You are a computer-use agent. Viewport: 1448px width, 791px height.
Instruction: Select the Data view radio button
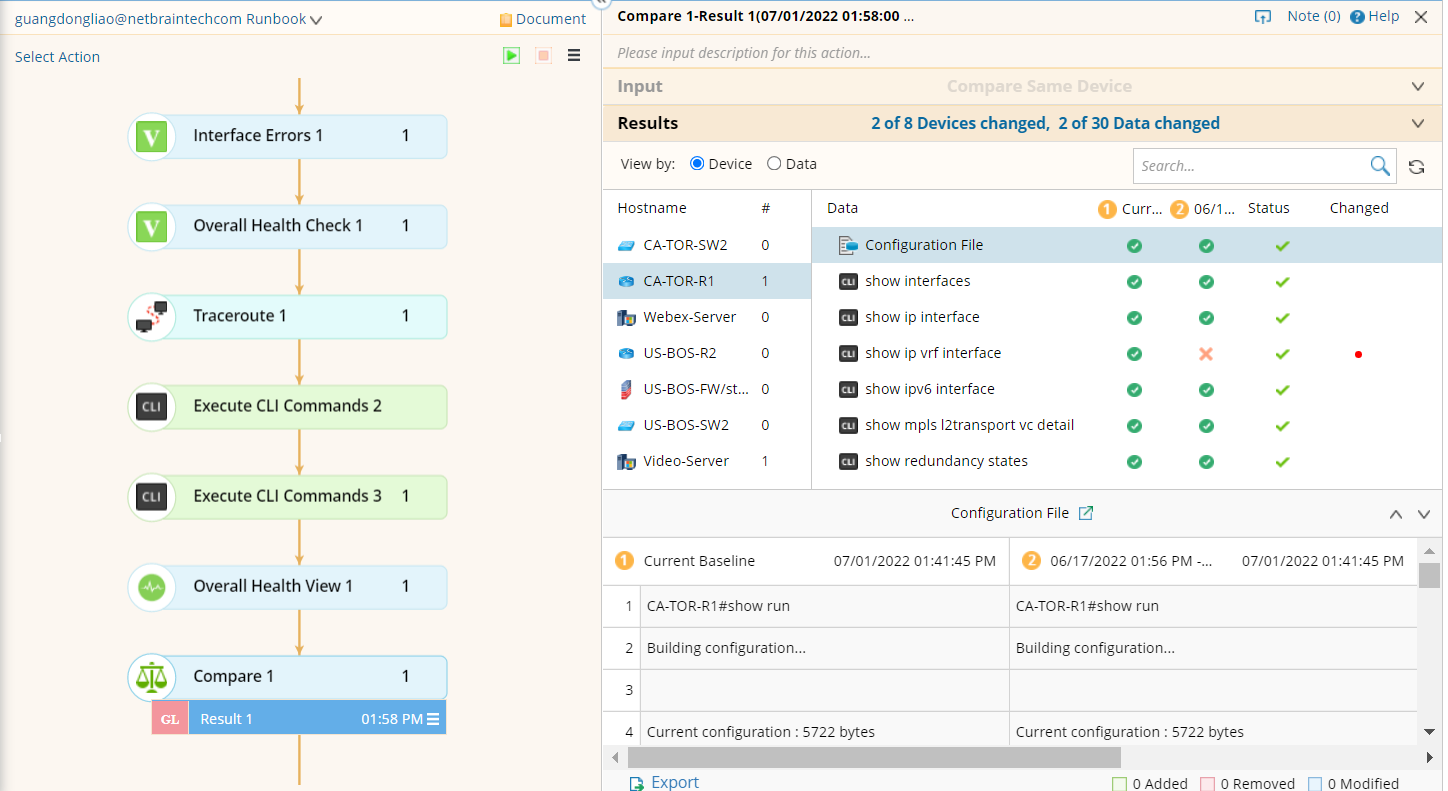point(774,164)
